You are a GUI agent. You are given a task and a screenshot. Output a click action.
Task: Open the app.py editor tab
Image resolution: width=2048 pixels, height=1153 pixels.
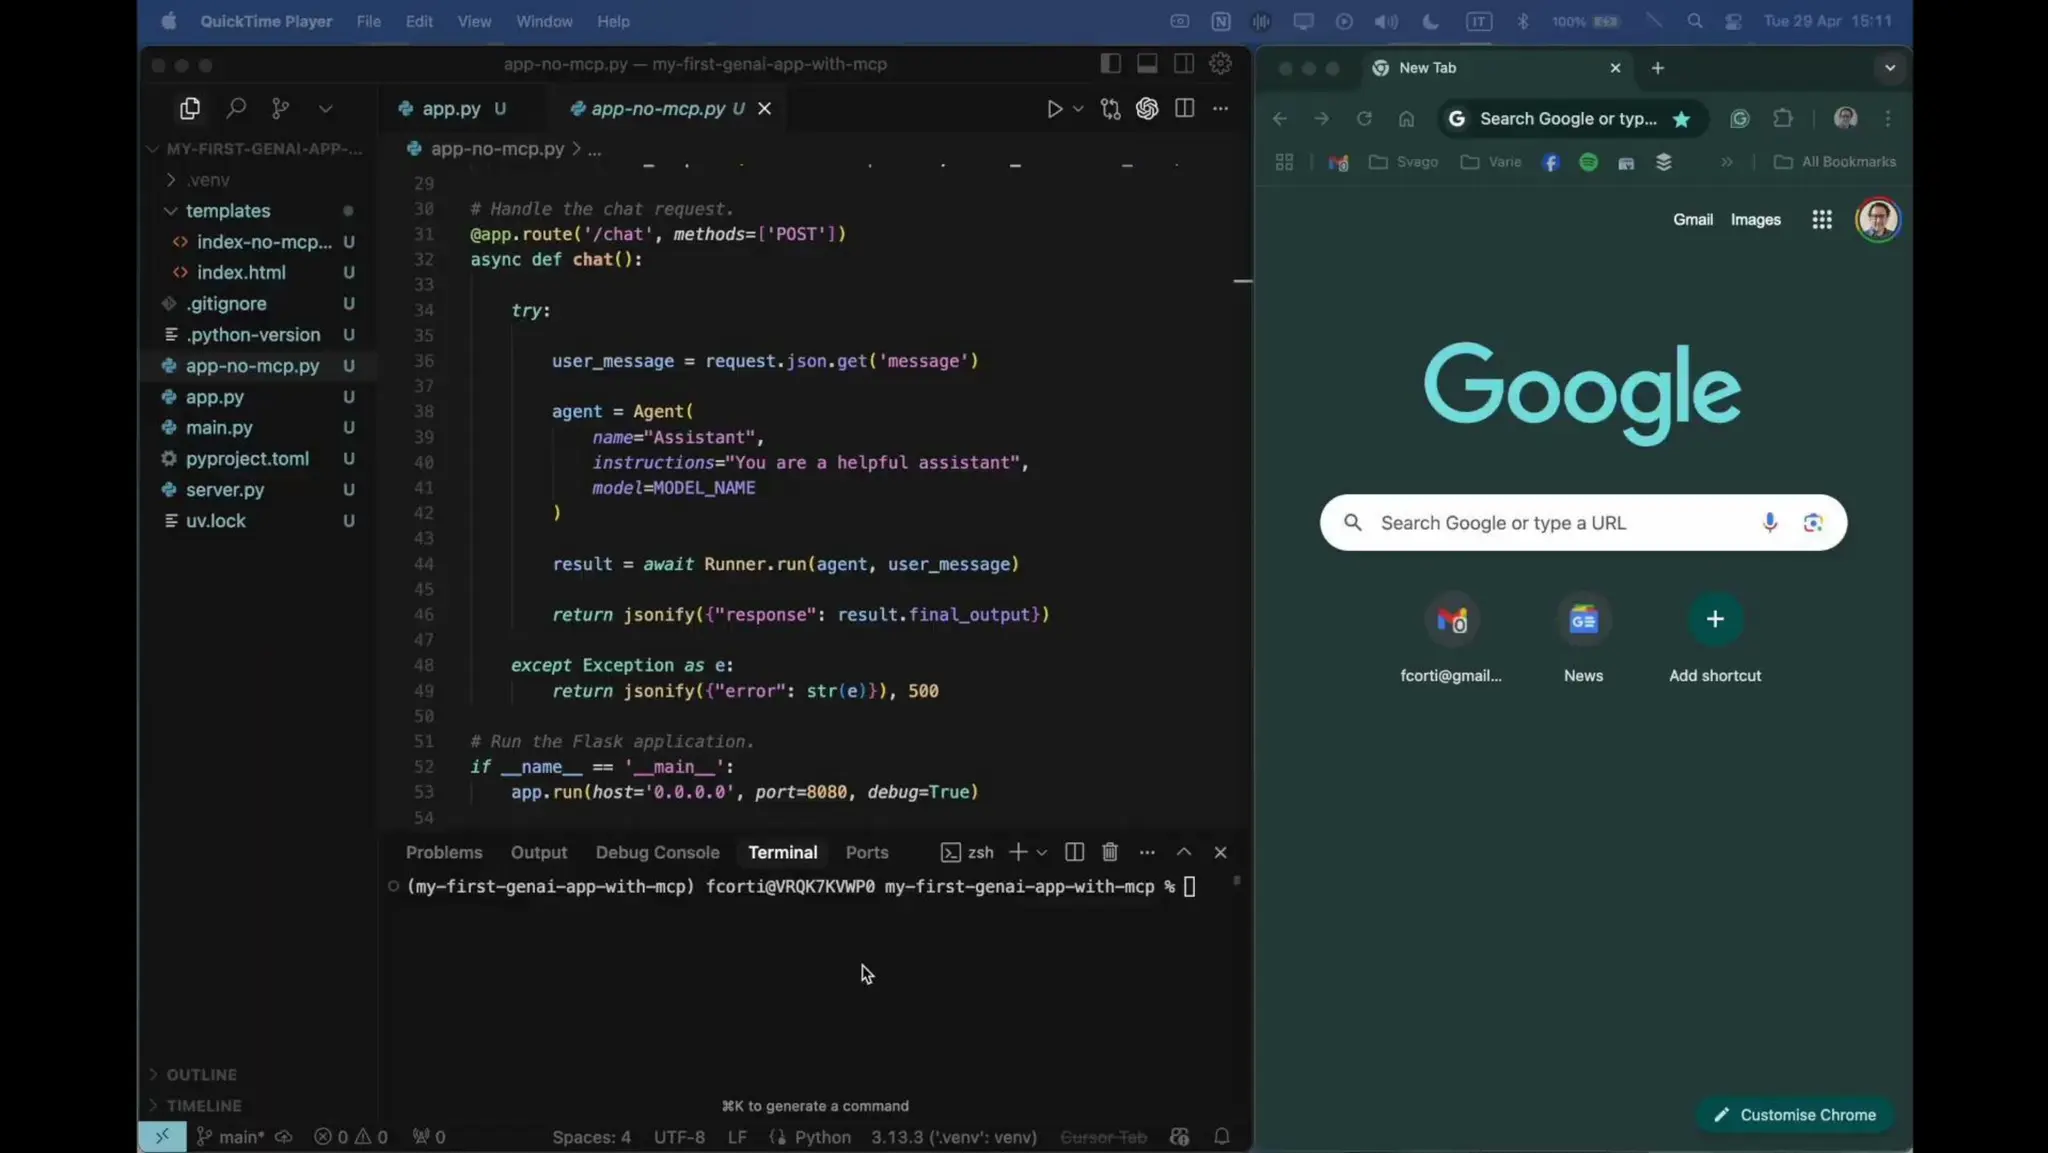point(450,109)
